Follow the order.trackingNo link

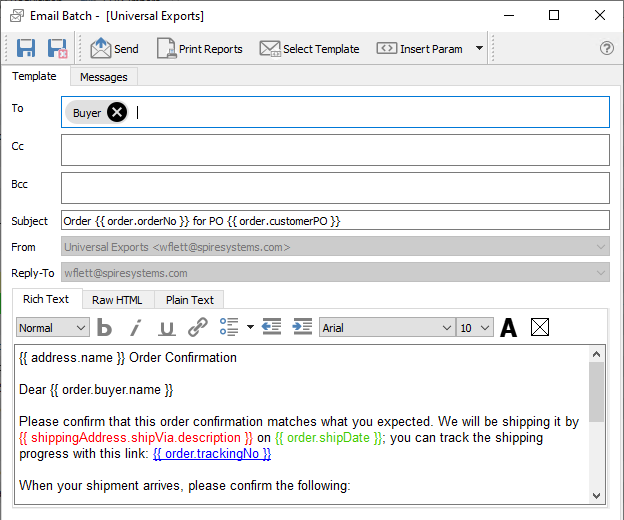(212, 454)
